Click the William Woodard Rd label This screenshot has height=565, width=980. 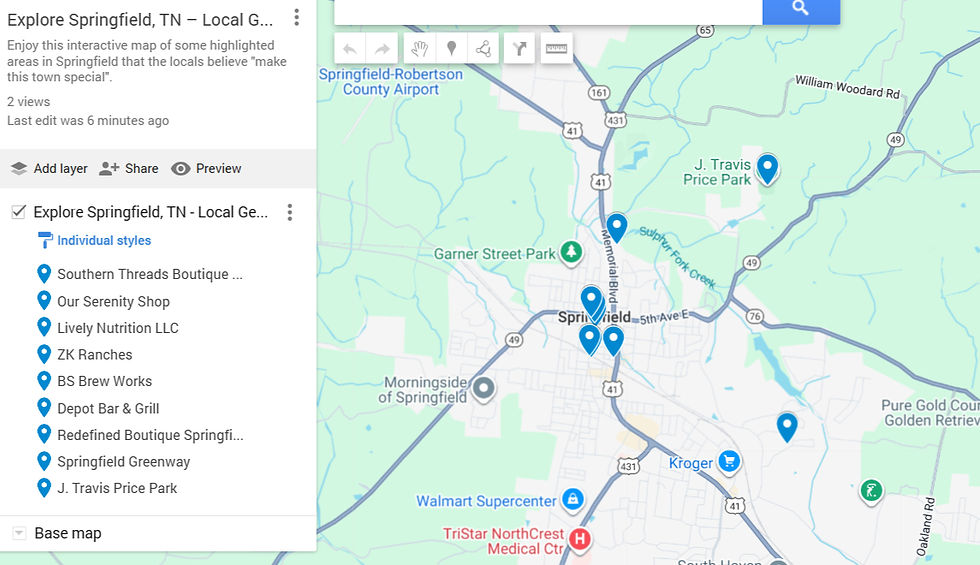point(848,88)
